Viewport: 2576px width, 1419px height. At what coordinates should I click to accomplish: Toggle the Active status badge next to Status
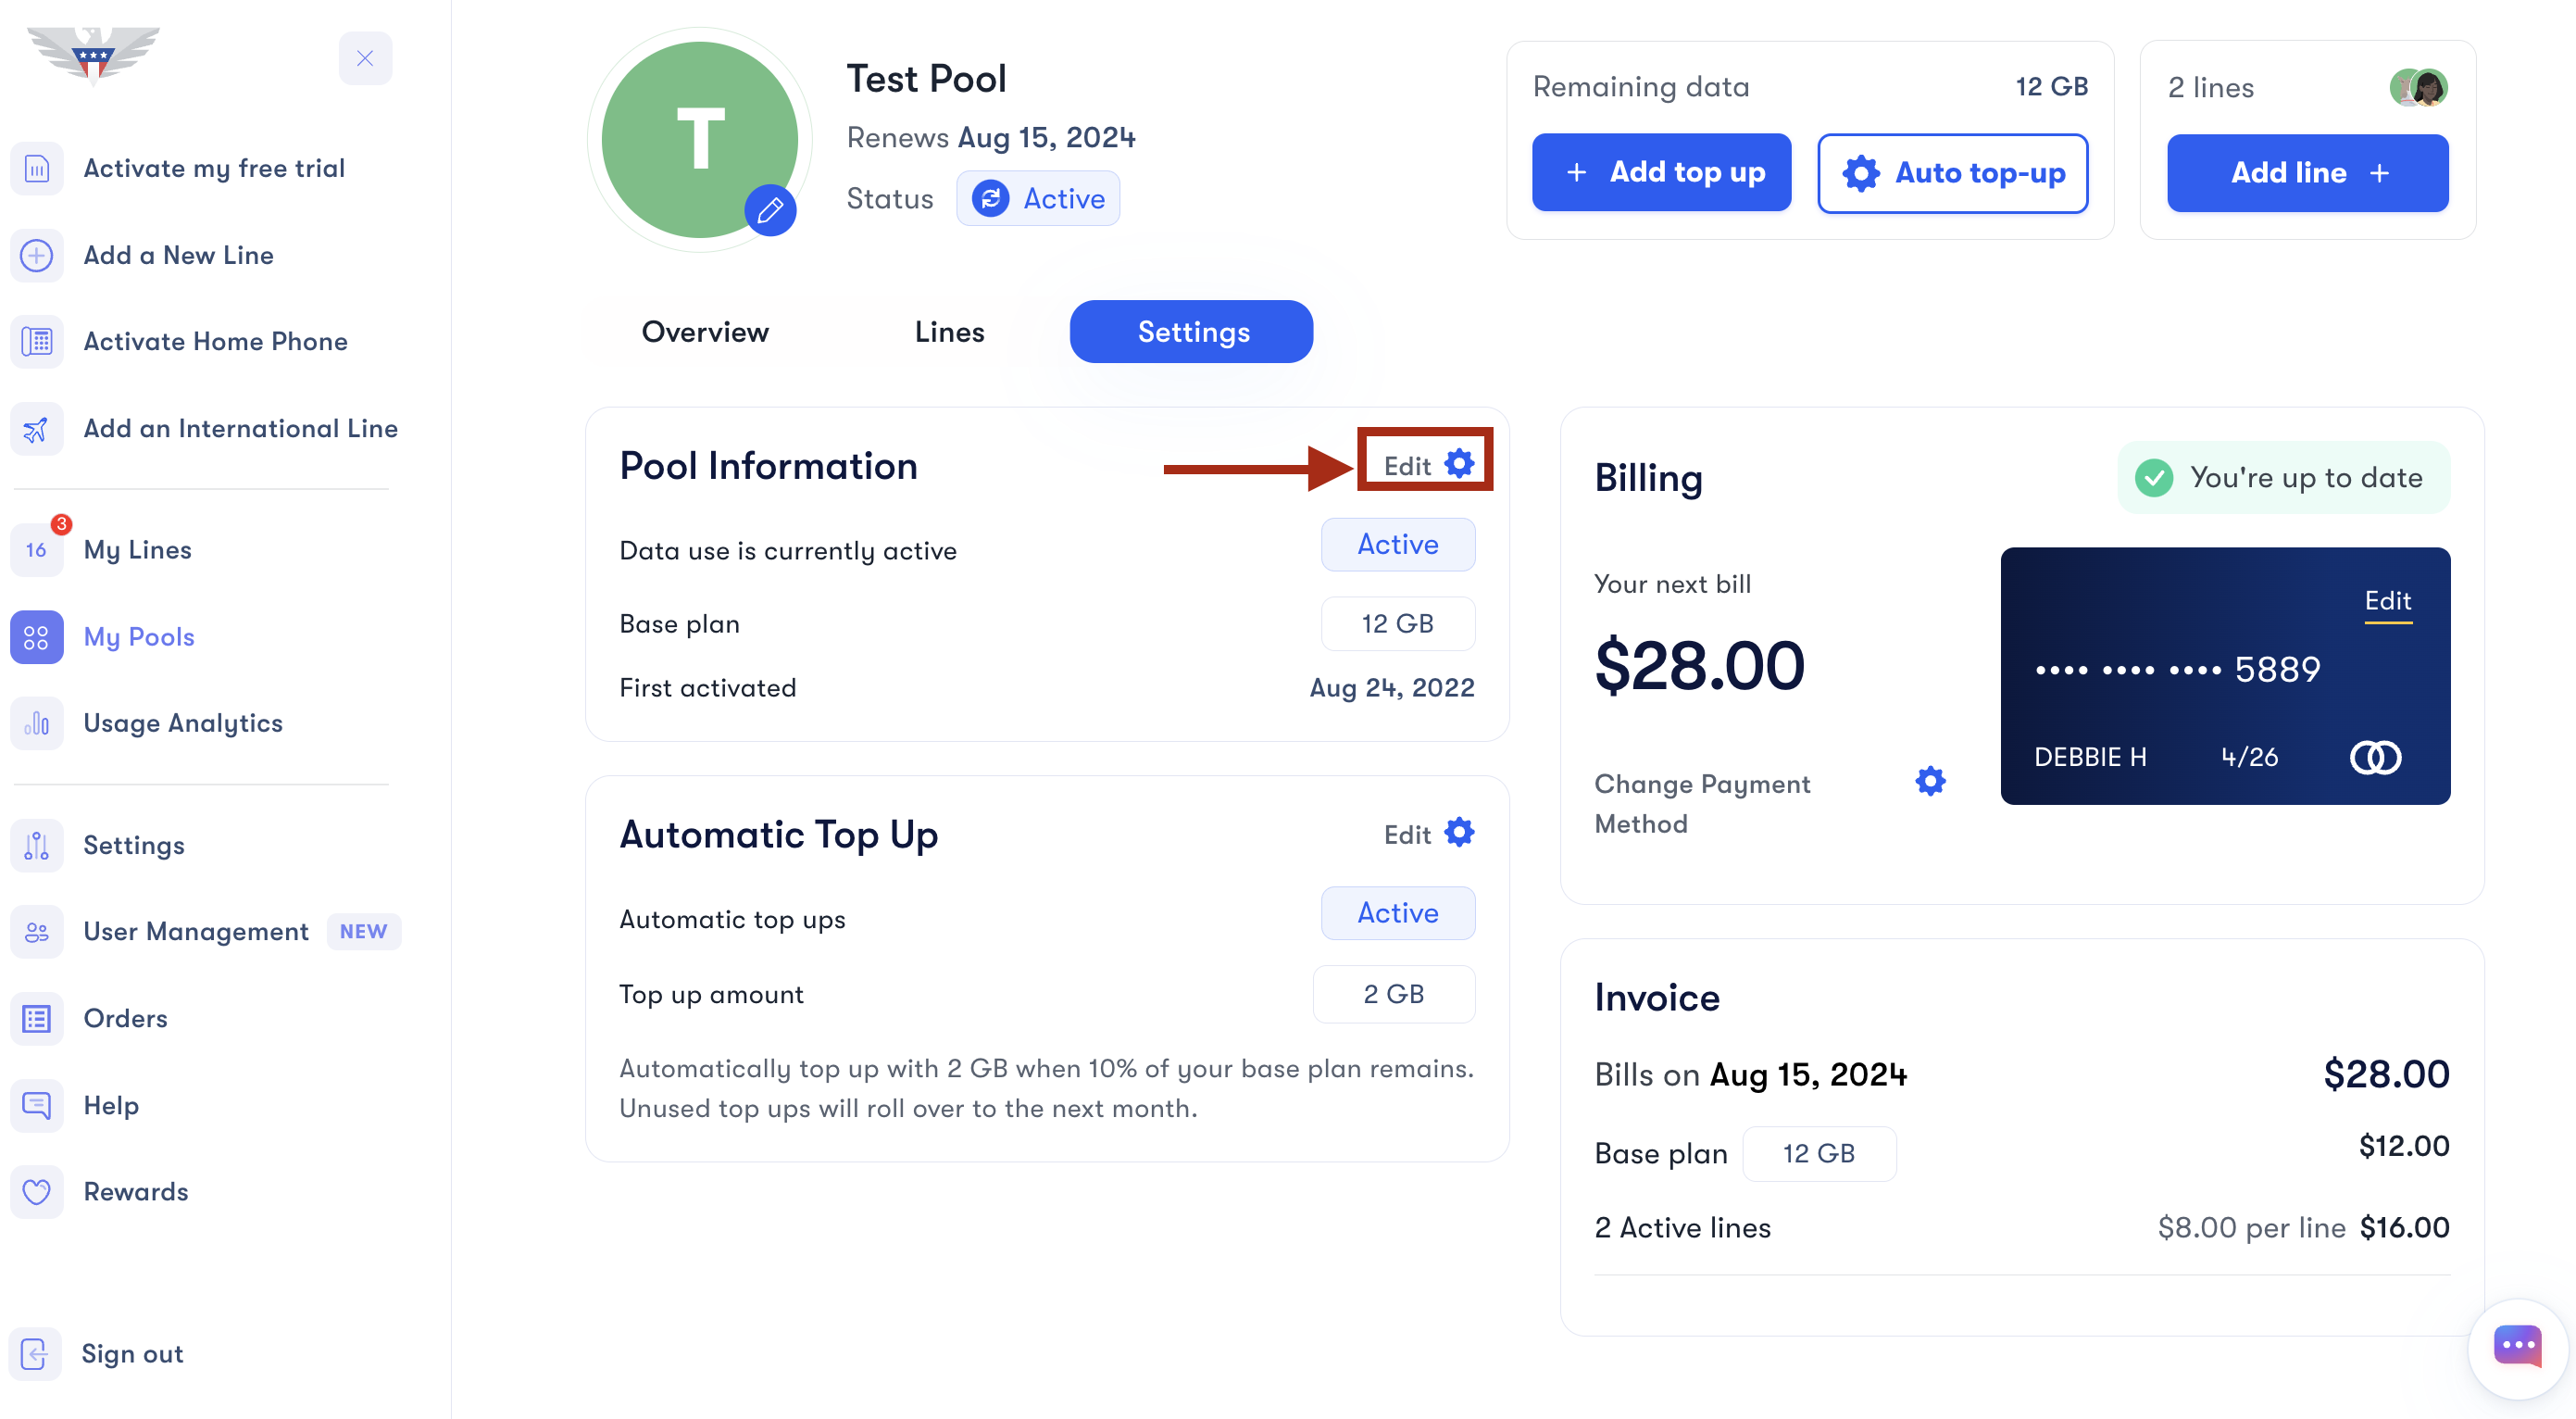pyautogui.click(x=1038, y=198)
